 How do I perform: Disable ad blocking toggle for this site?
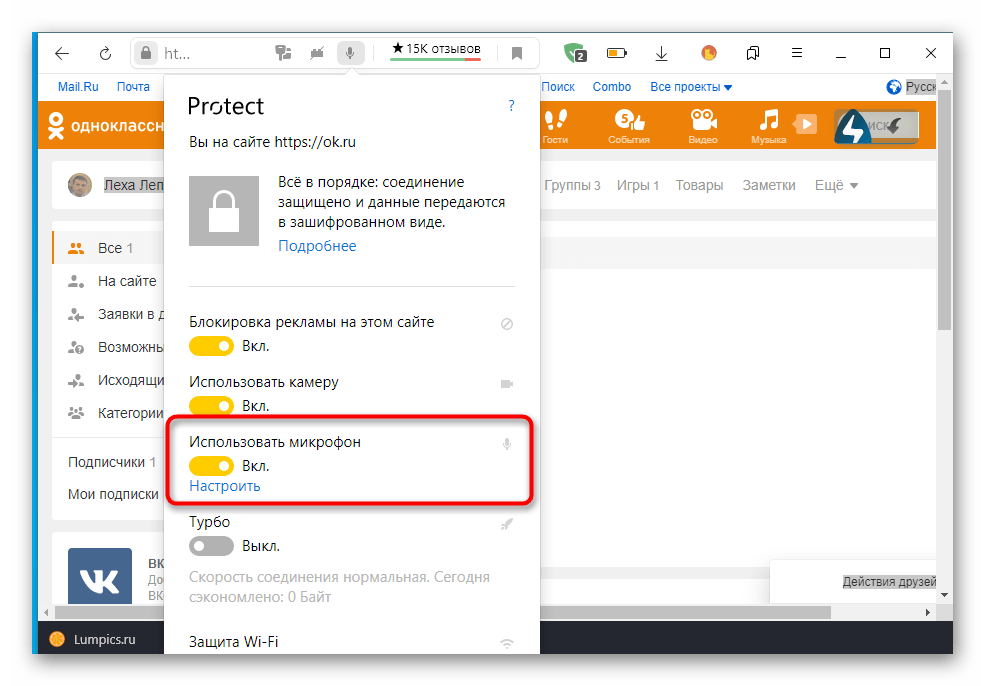pyautogui.click(x=211, y=346)
